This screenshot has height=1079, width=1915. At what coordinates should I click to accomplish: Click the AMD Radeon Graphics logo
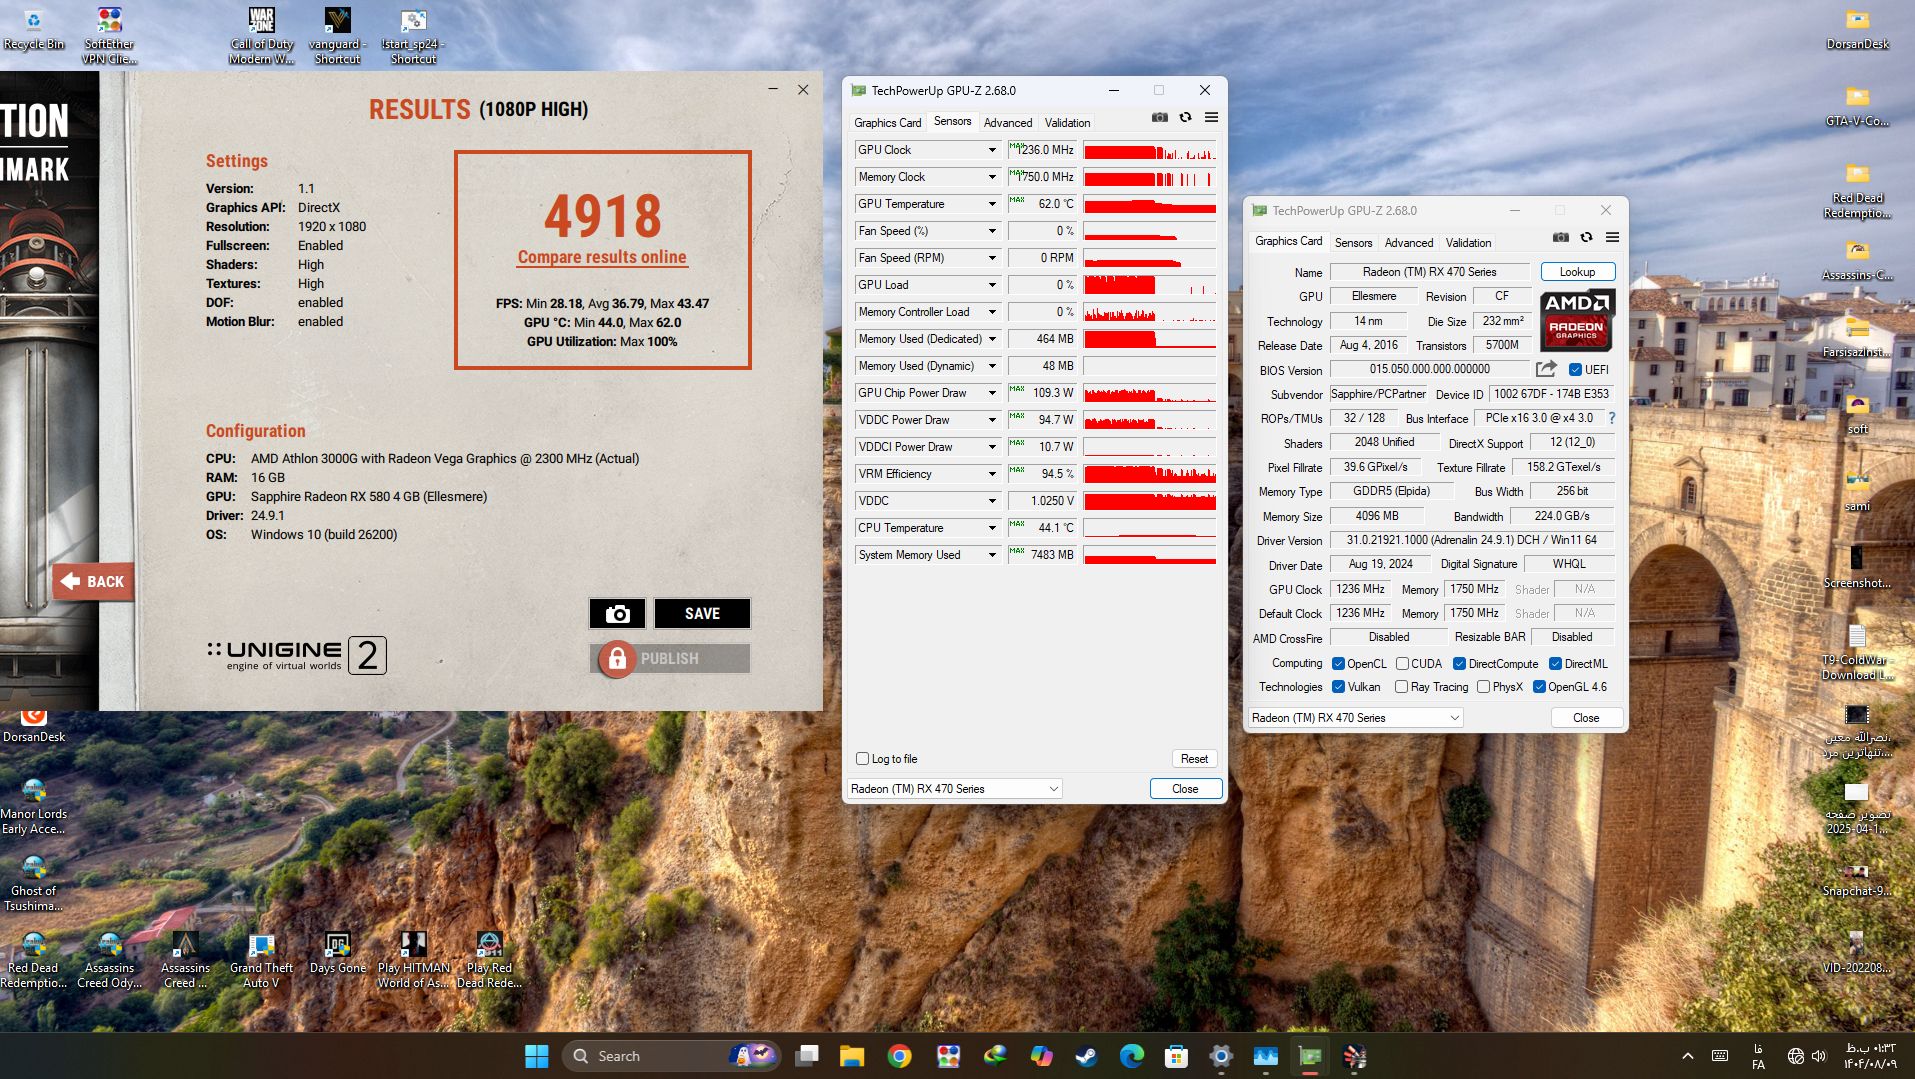coord(1576,321)
